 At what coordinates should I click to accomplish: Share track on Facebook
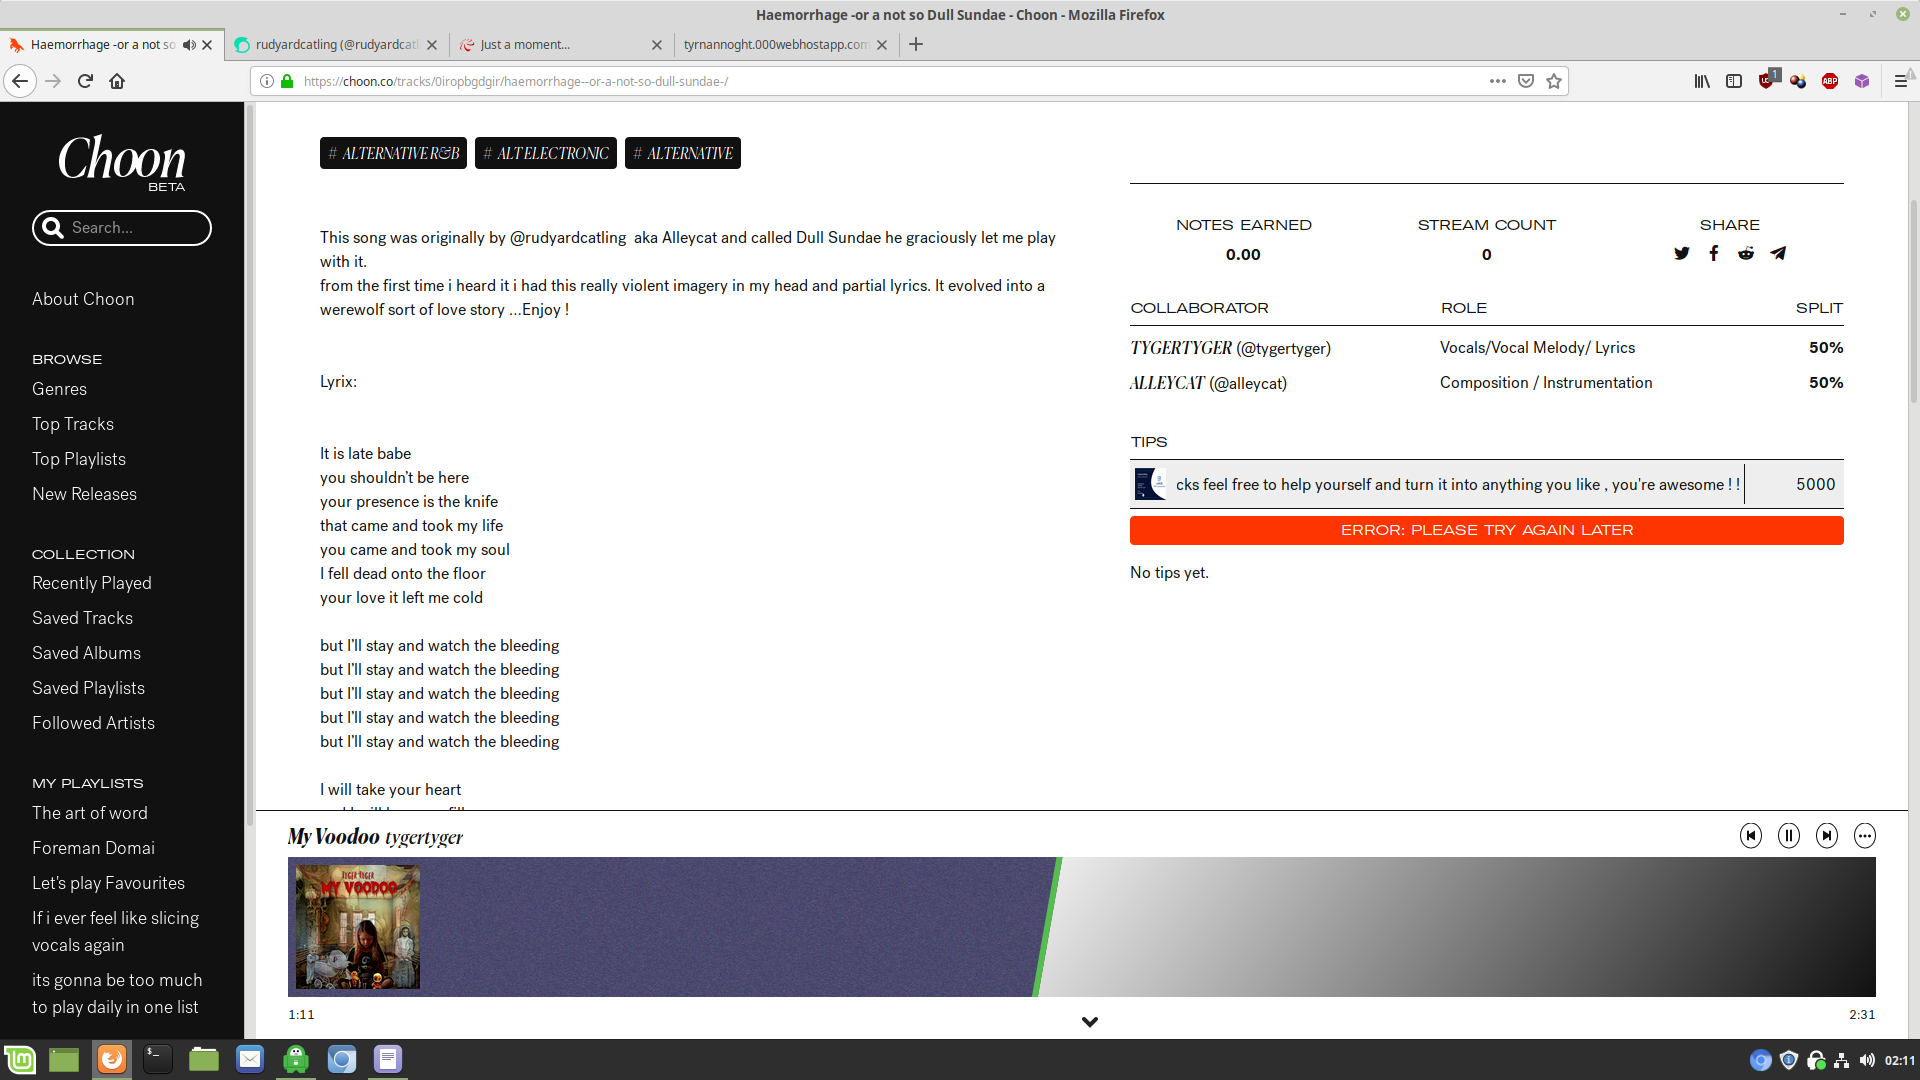pyautogui.click(x=1713, y=254)
